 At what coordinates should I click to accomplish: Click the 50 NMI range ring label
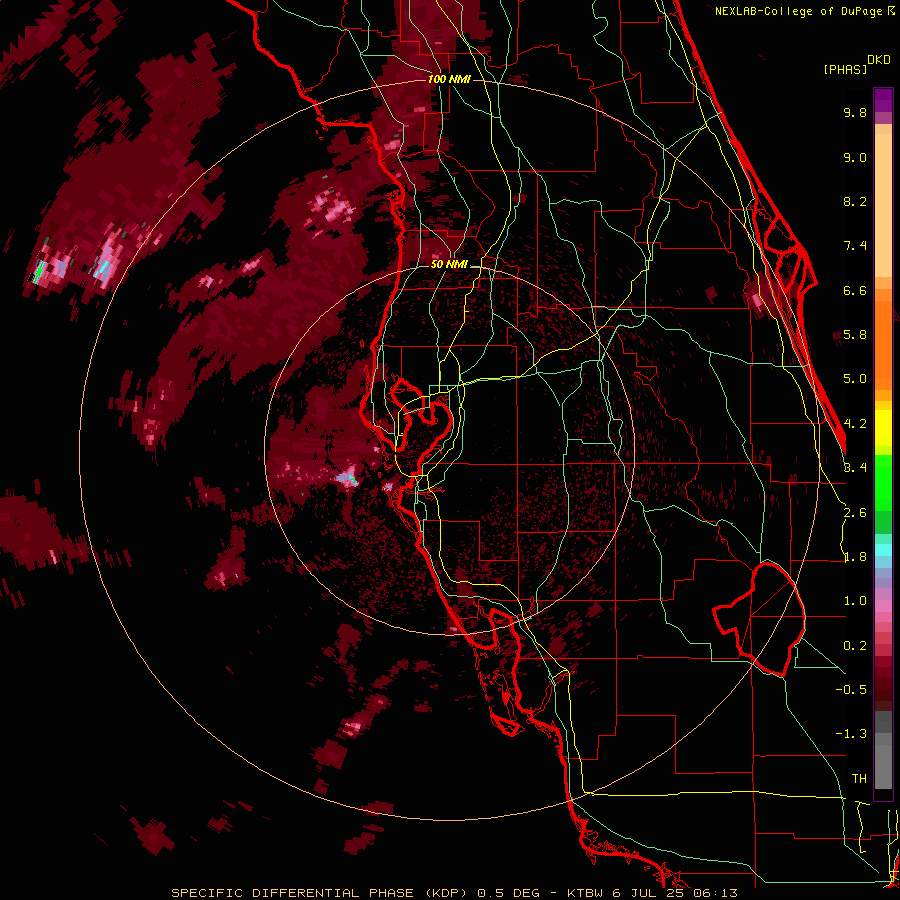(x=449, y=265)
